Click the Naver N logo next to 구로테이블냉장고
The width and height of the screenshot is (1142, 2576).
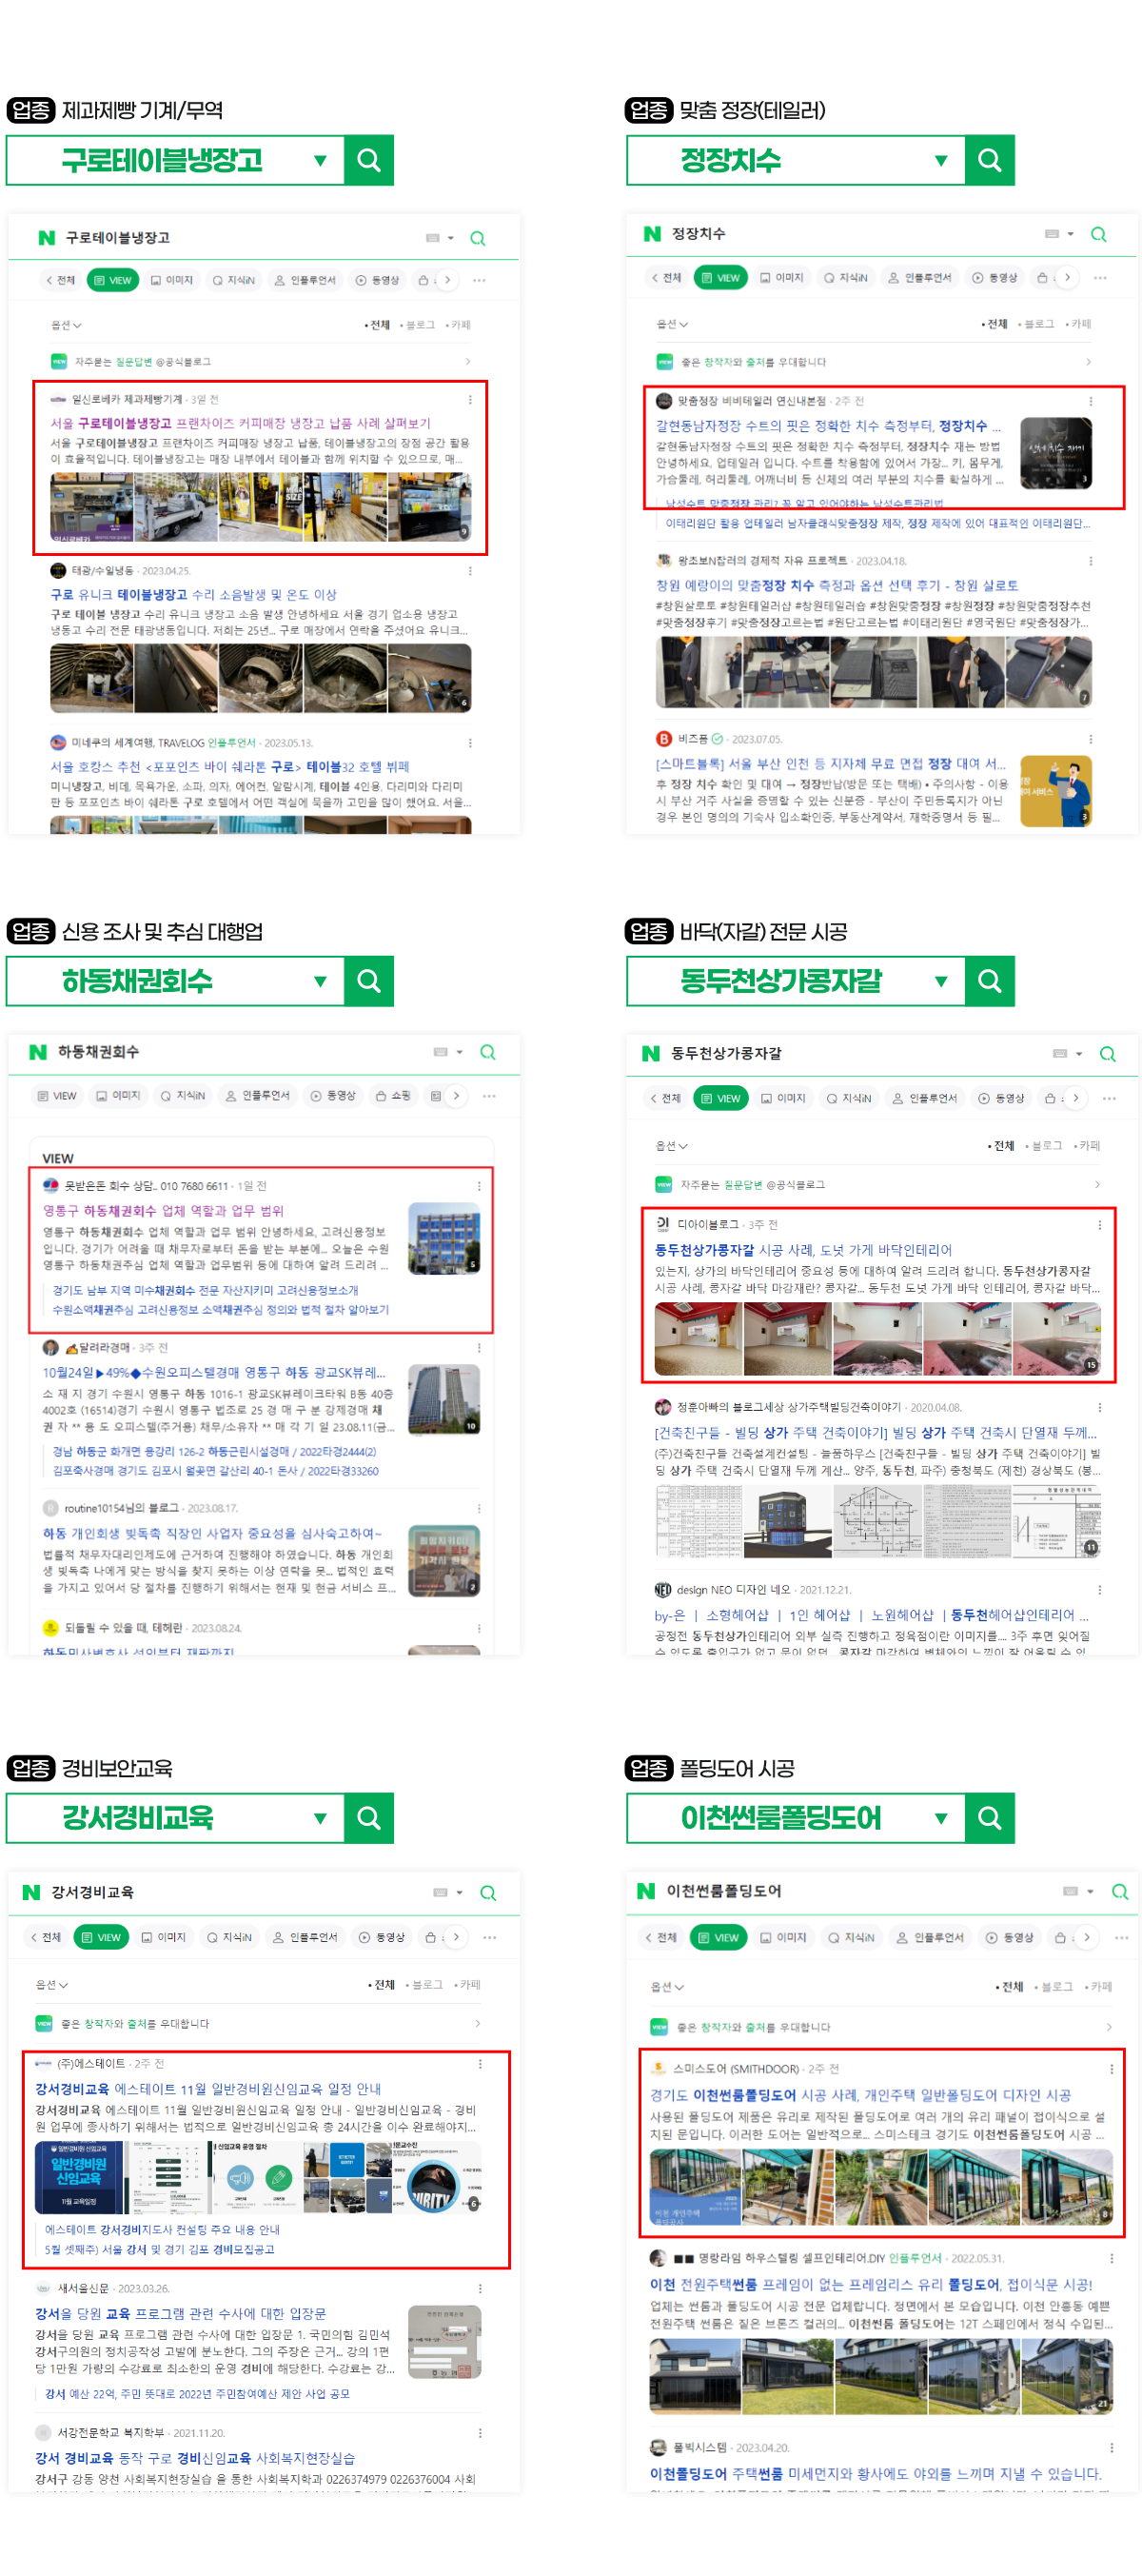click(46, 238)
